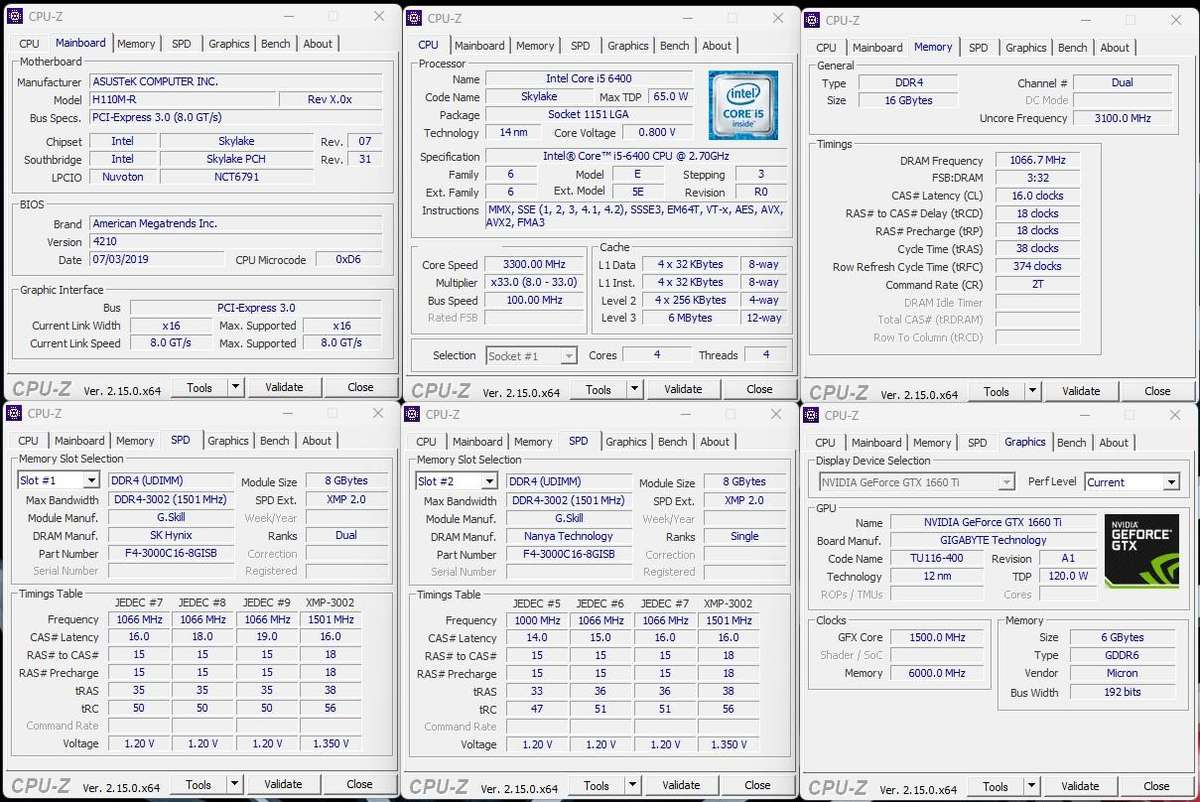
Task: Click the CPU-Z icon in the Mainboard window title bar
Action: 14,16
